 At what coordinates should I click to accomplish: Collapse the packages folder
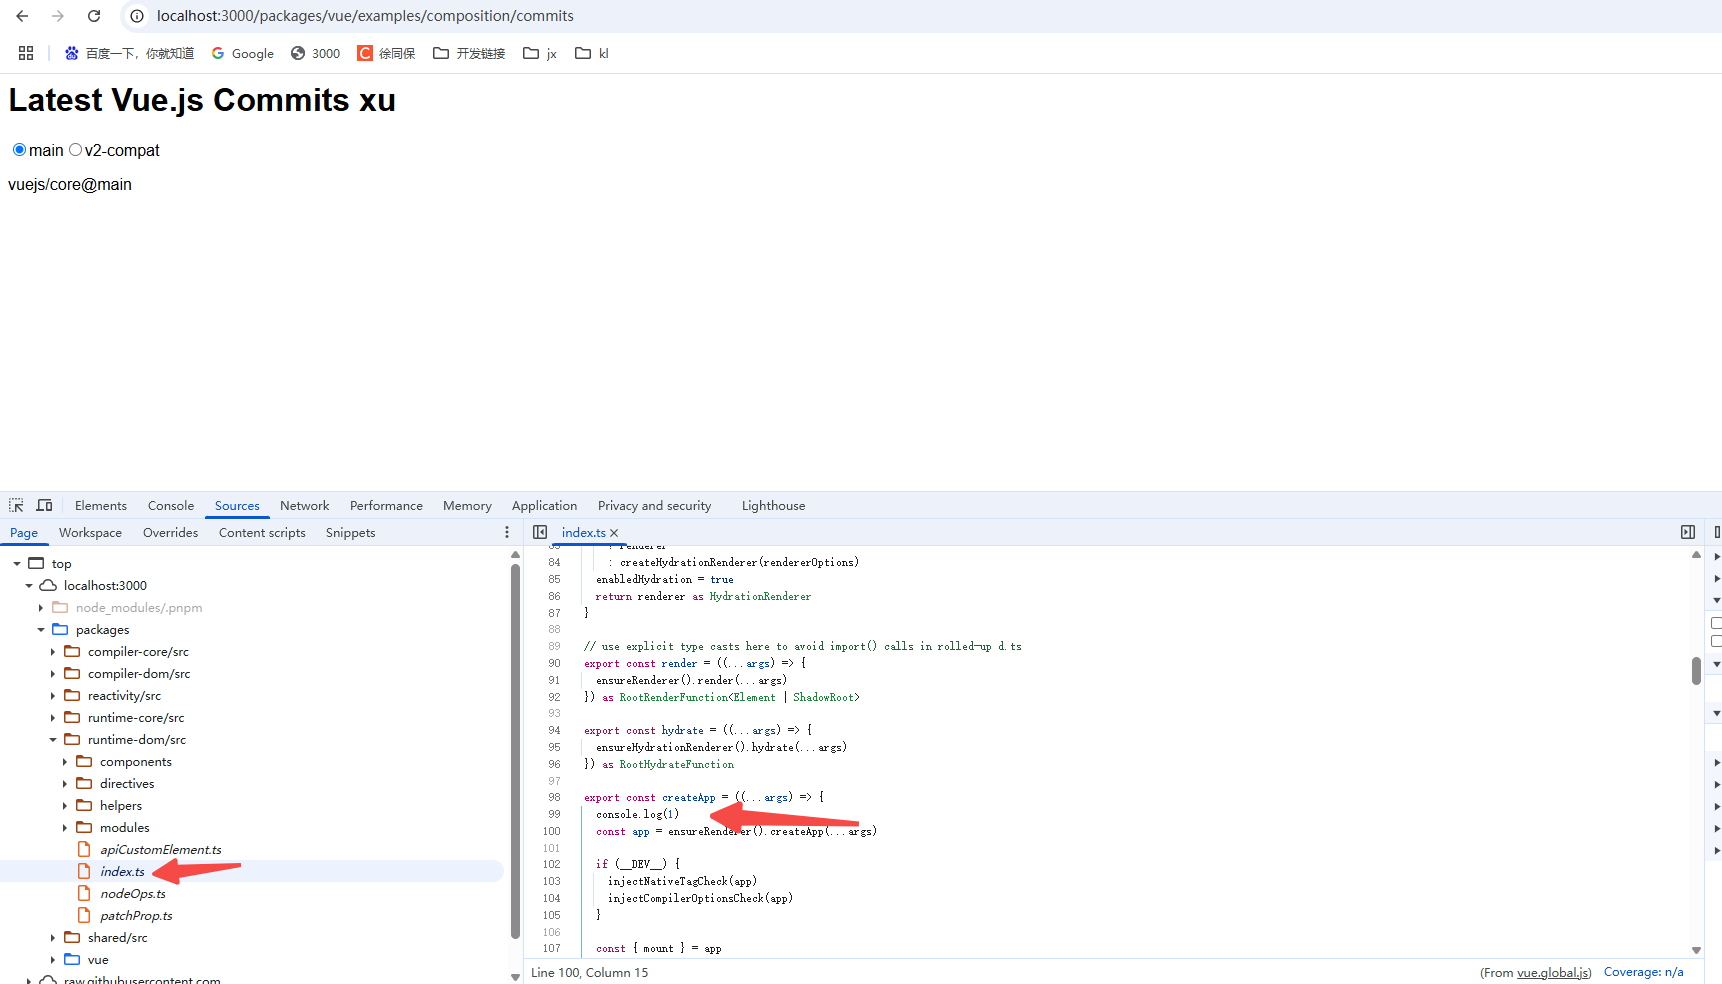(41, 630)
